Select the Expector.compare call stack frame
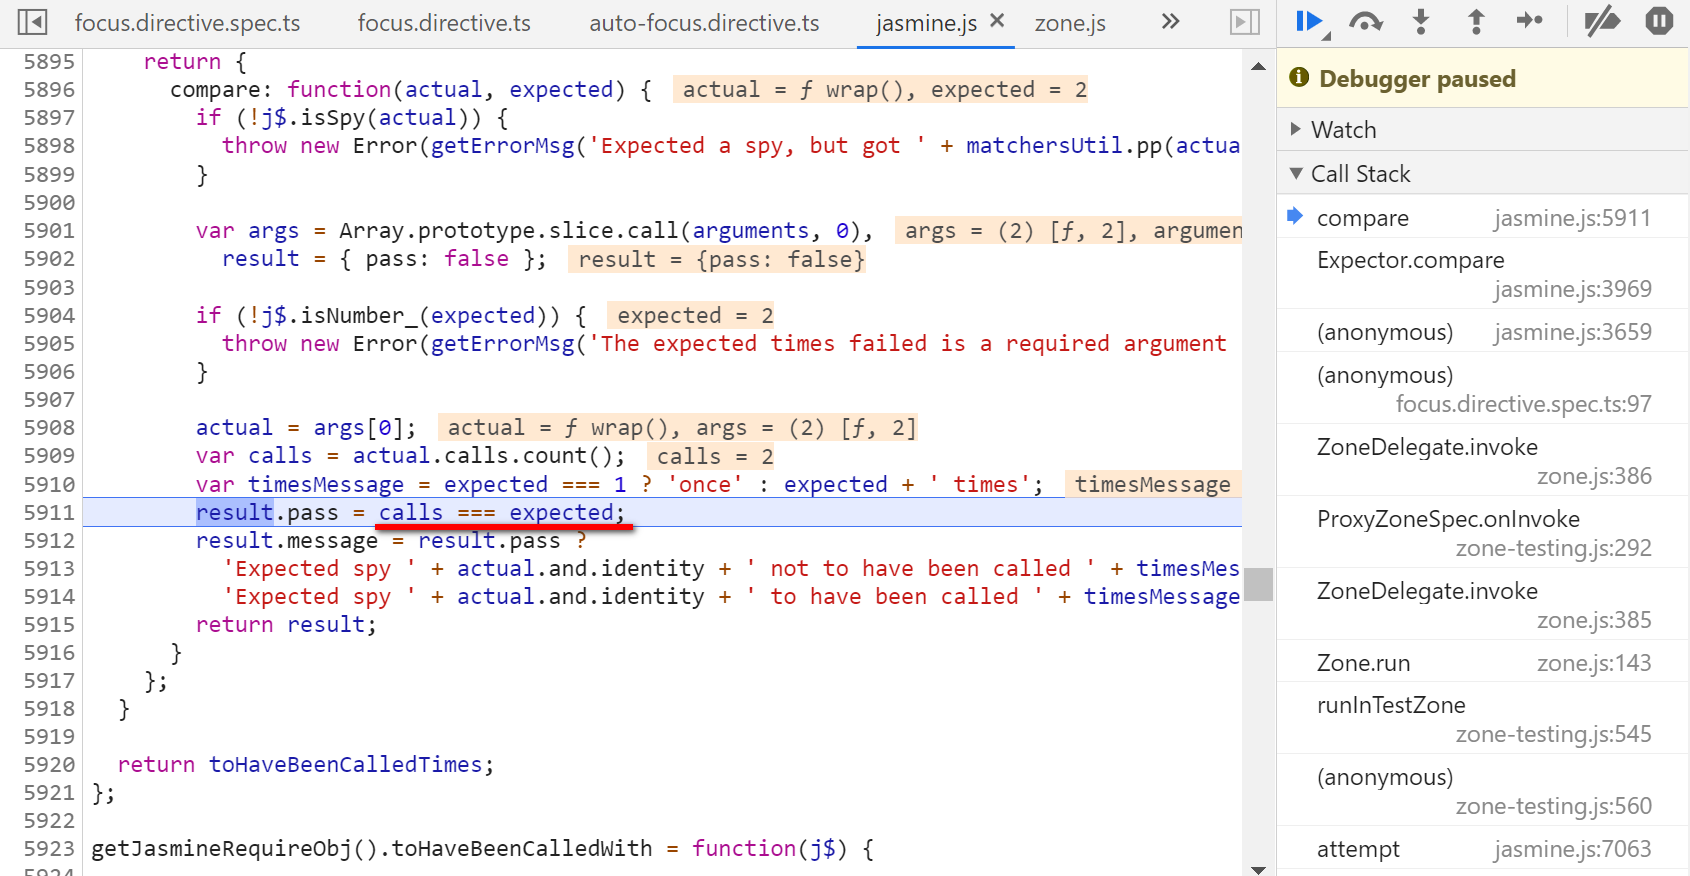This screenshot has width=1690, height=876. (1483, 274)
